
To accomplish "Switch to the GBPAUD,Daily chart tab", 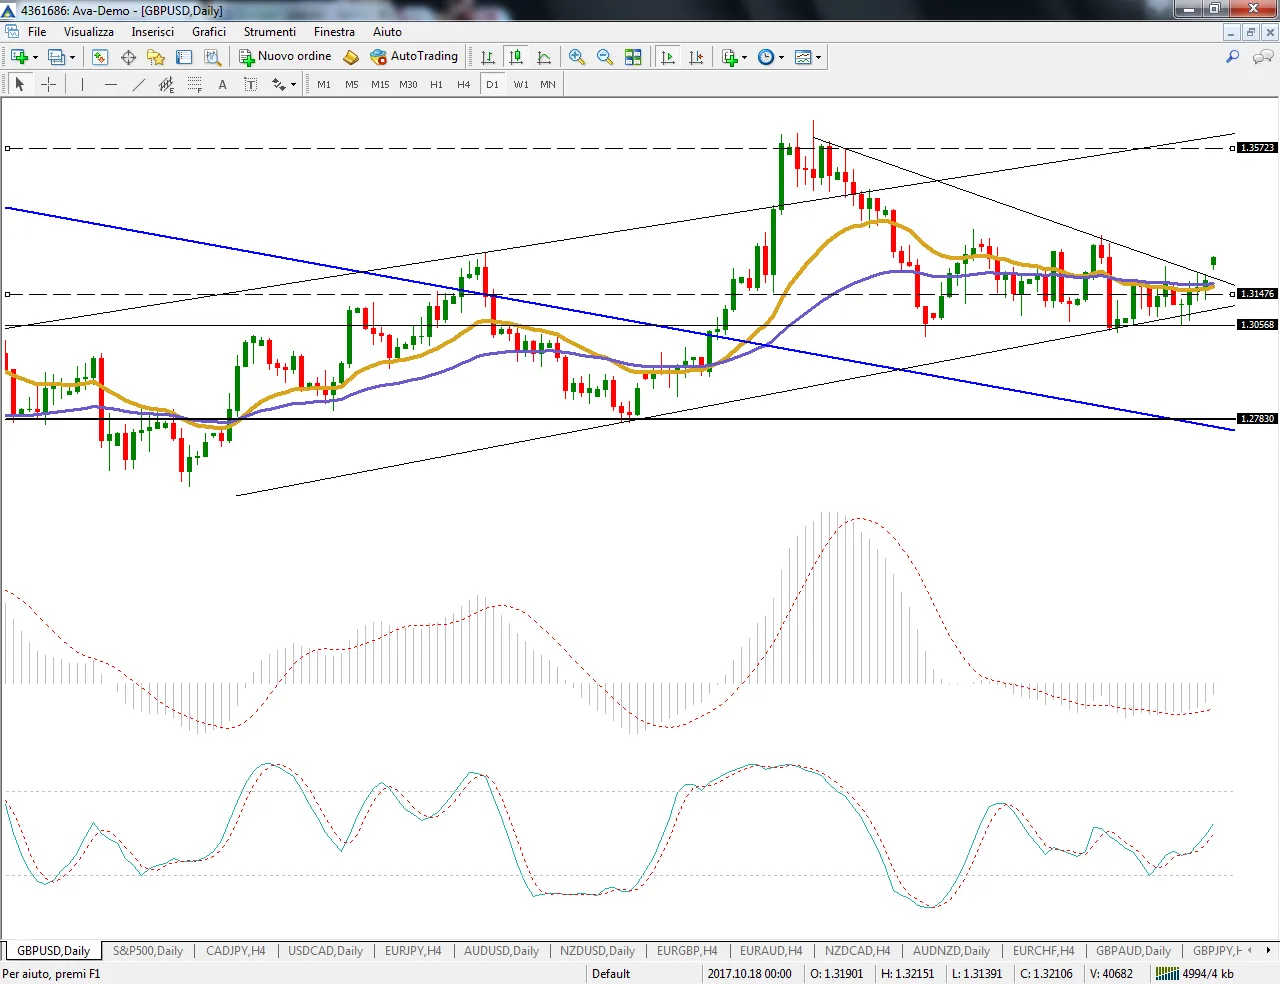I will [x=1133, y=951].
